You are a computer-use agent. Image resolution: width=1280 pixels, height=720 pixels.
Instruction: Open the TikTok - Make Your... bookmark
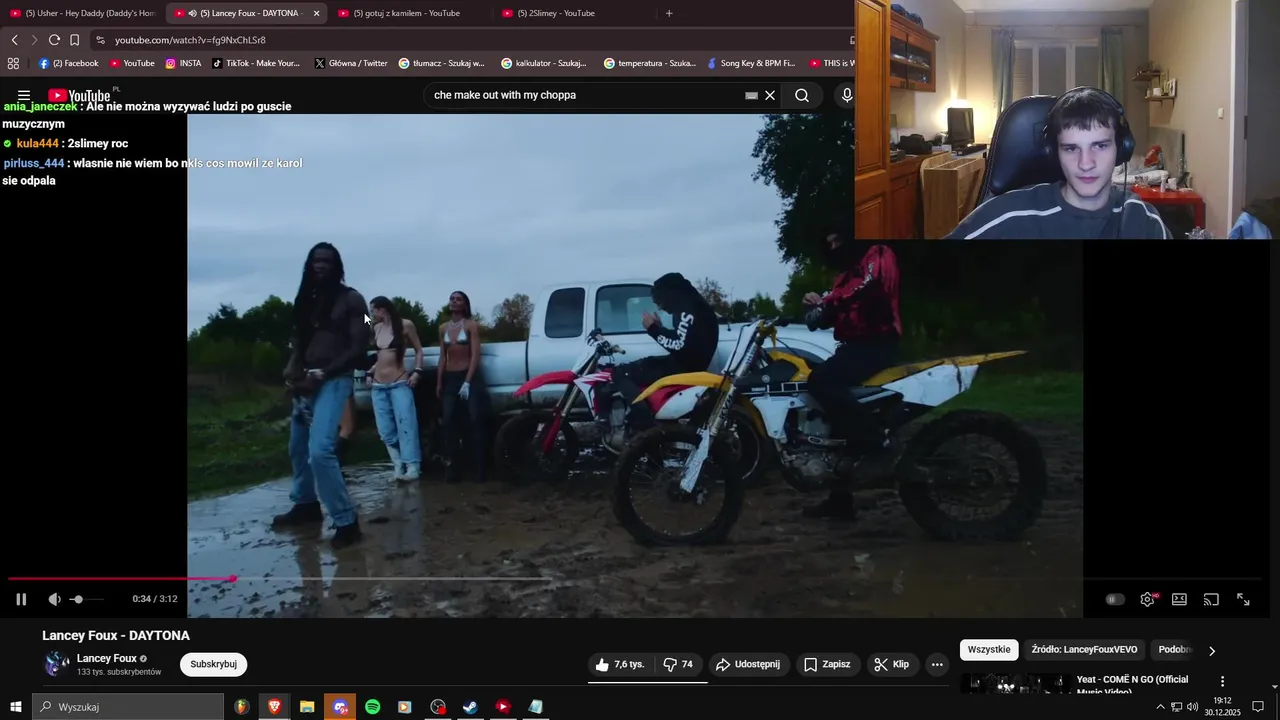click(x=255, y=63)
